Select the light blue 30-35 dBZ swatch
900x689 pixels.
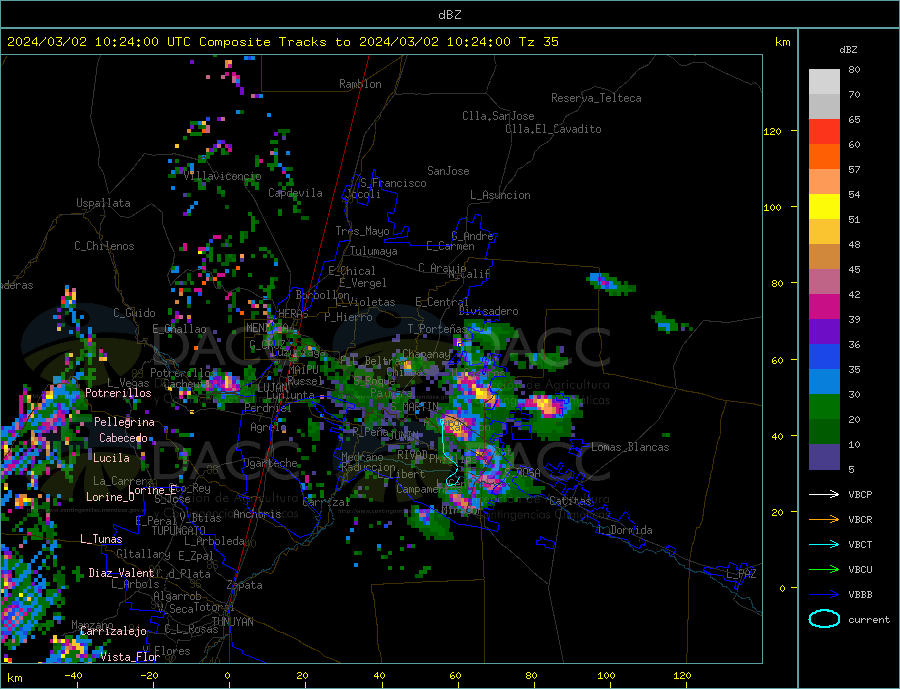(824, 382)
